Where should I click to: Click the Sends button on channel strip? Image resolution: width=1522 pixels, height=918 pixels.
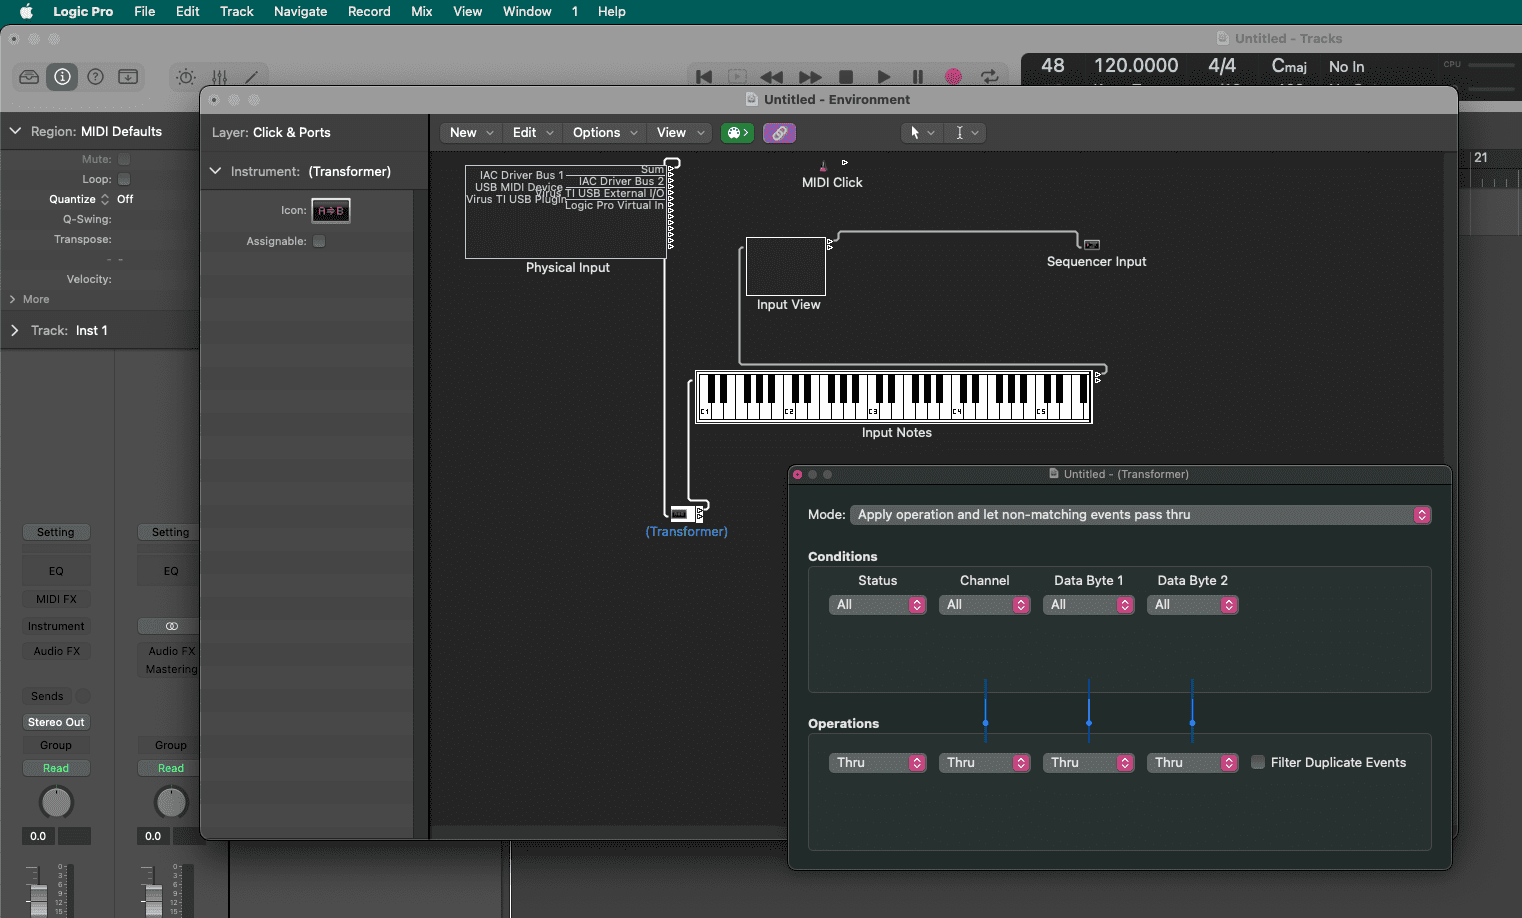point(47,696)
